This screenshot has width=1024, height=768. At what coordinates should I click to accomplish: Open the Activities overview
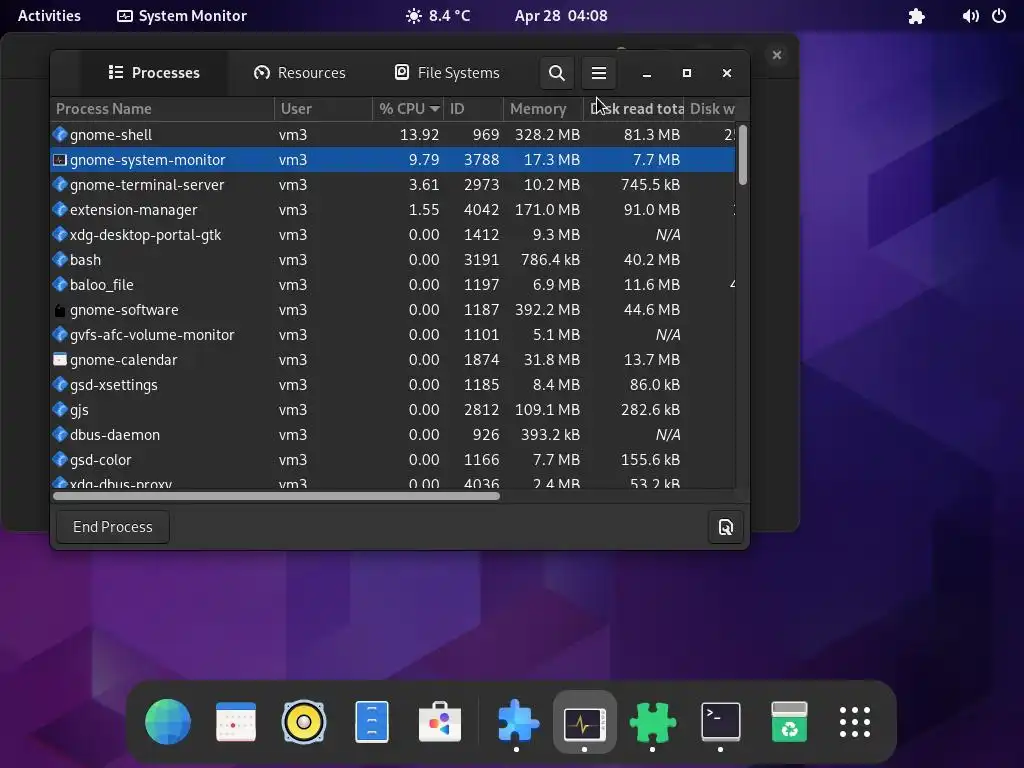point(49,16)
